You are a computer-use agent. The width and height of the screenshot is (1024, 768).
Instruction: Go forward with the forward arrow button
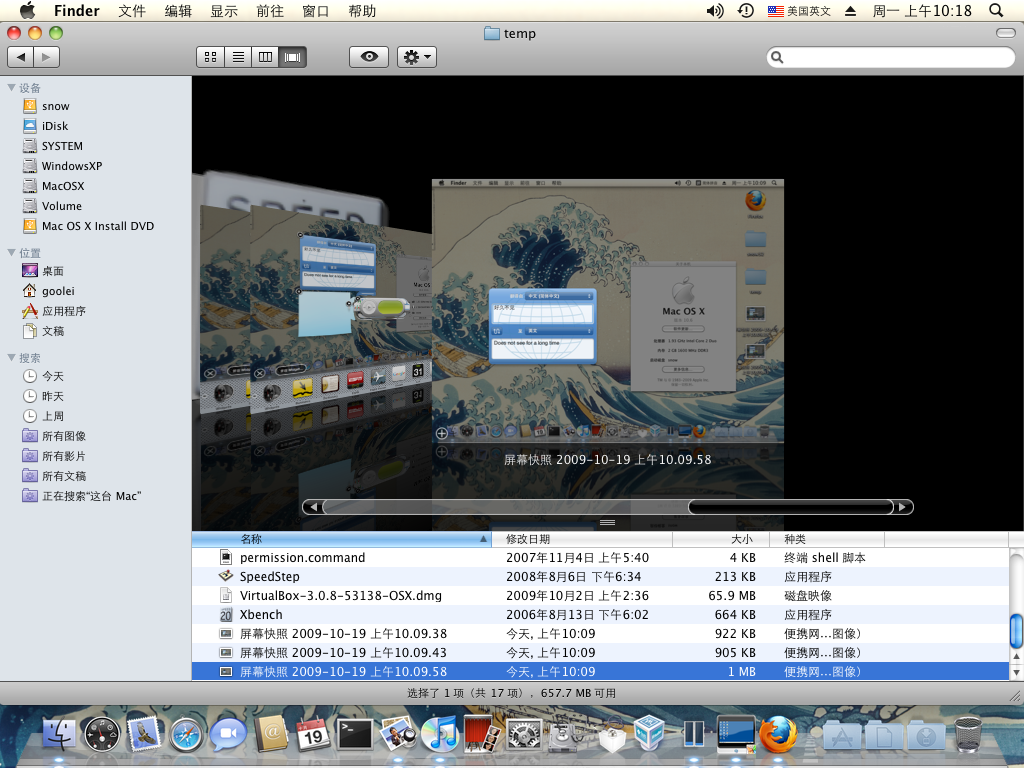pyautogui.click(x=46, y=57)
